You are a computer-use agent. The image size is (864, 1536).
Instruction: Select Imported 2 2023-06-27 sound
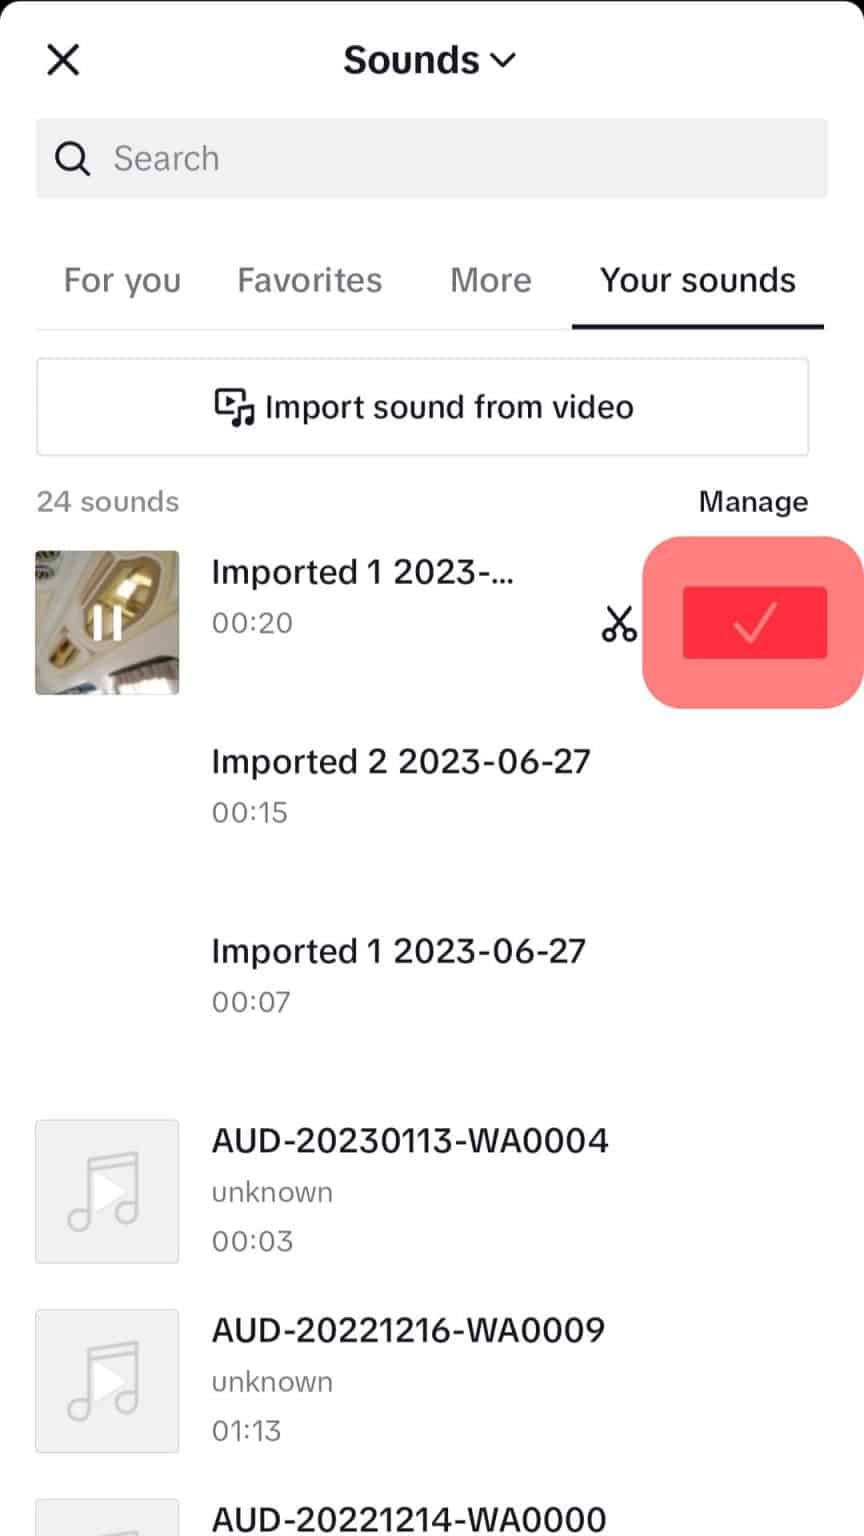point(400,785)
